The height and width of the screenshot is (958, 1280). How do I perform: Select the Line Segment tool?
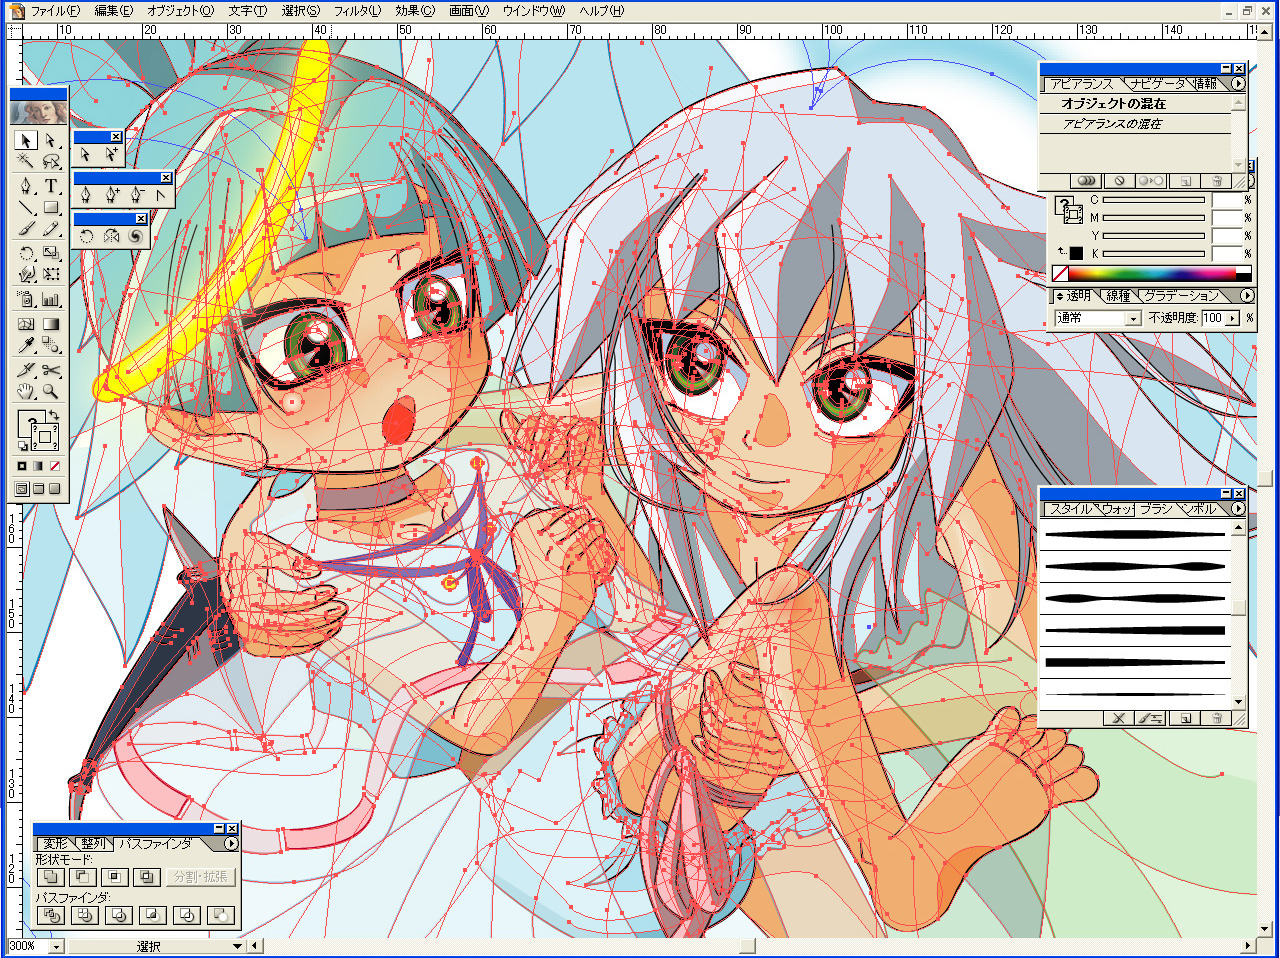coord(26,207)
